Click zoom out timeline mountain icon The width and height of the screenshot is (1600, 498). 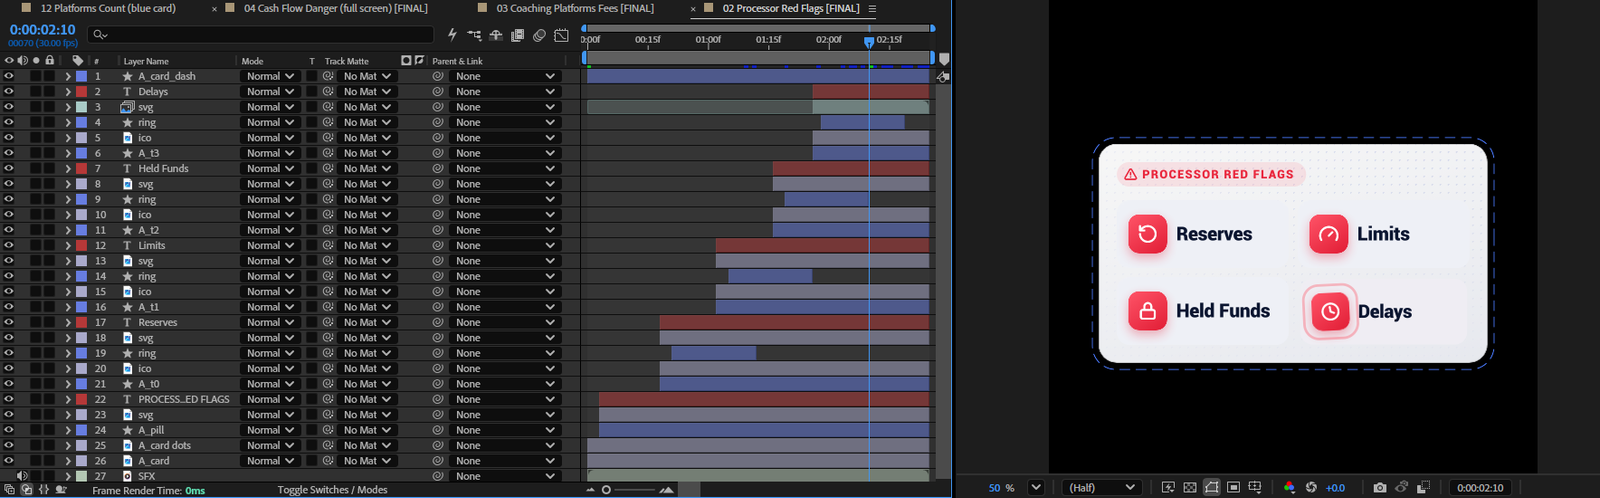tap(590, 490)
